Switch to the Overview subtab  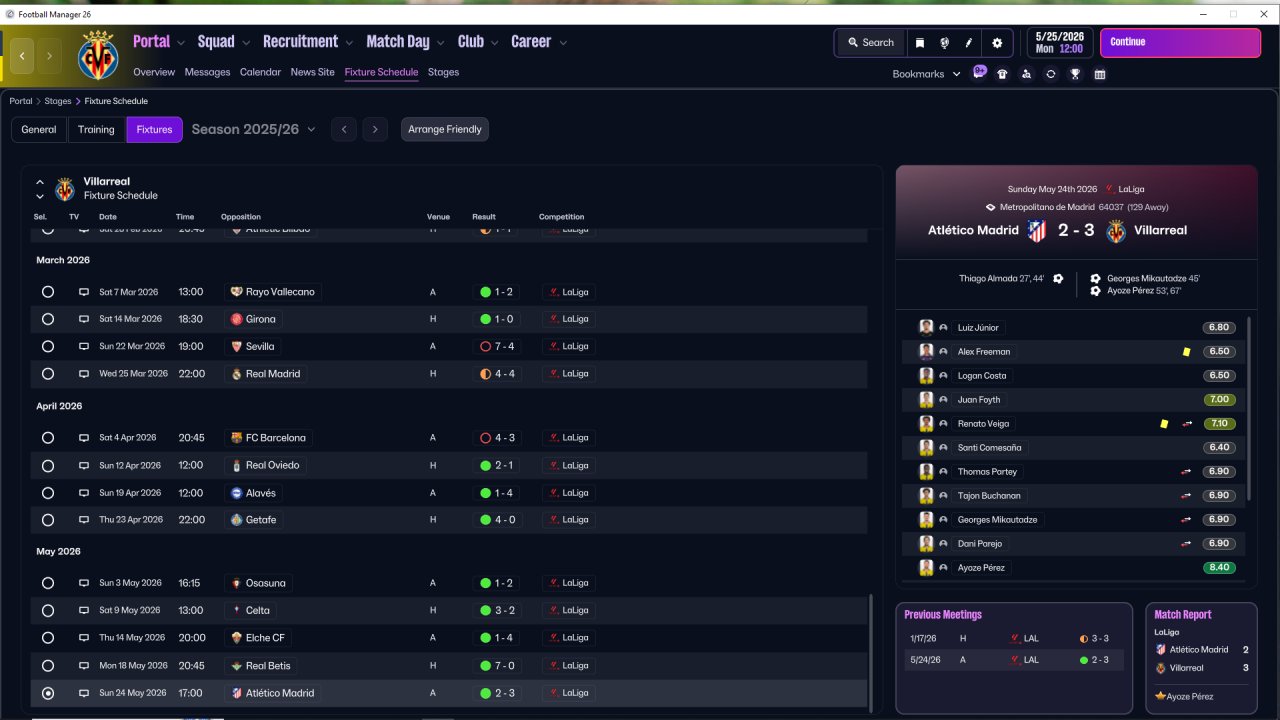[x=154, y=72]
